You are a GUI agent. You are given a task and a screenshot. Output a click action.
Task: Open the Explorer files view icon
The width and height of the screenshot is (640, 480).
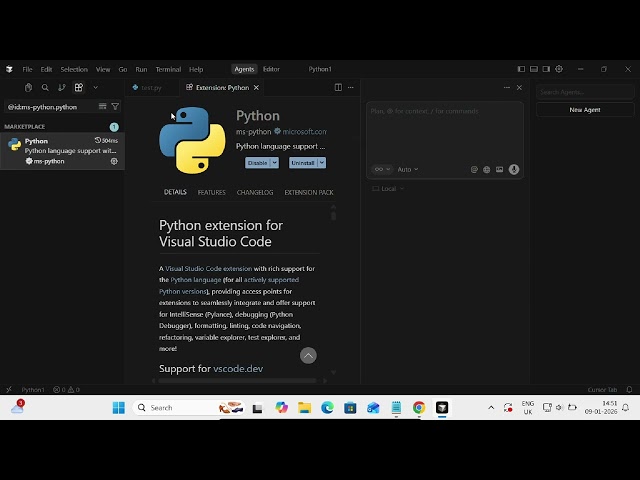tap(28, 87)
